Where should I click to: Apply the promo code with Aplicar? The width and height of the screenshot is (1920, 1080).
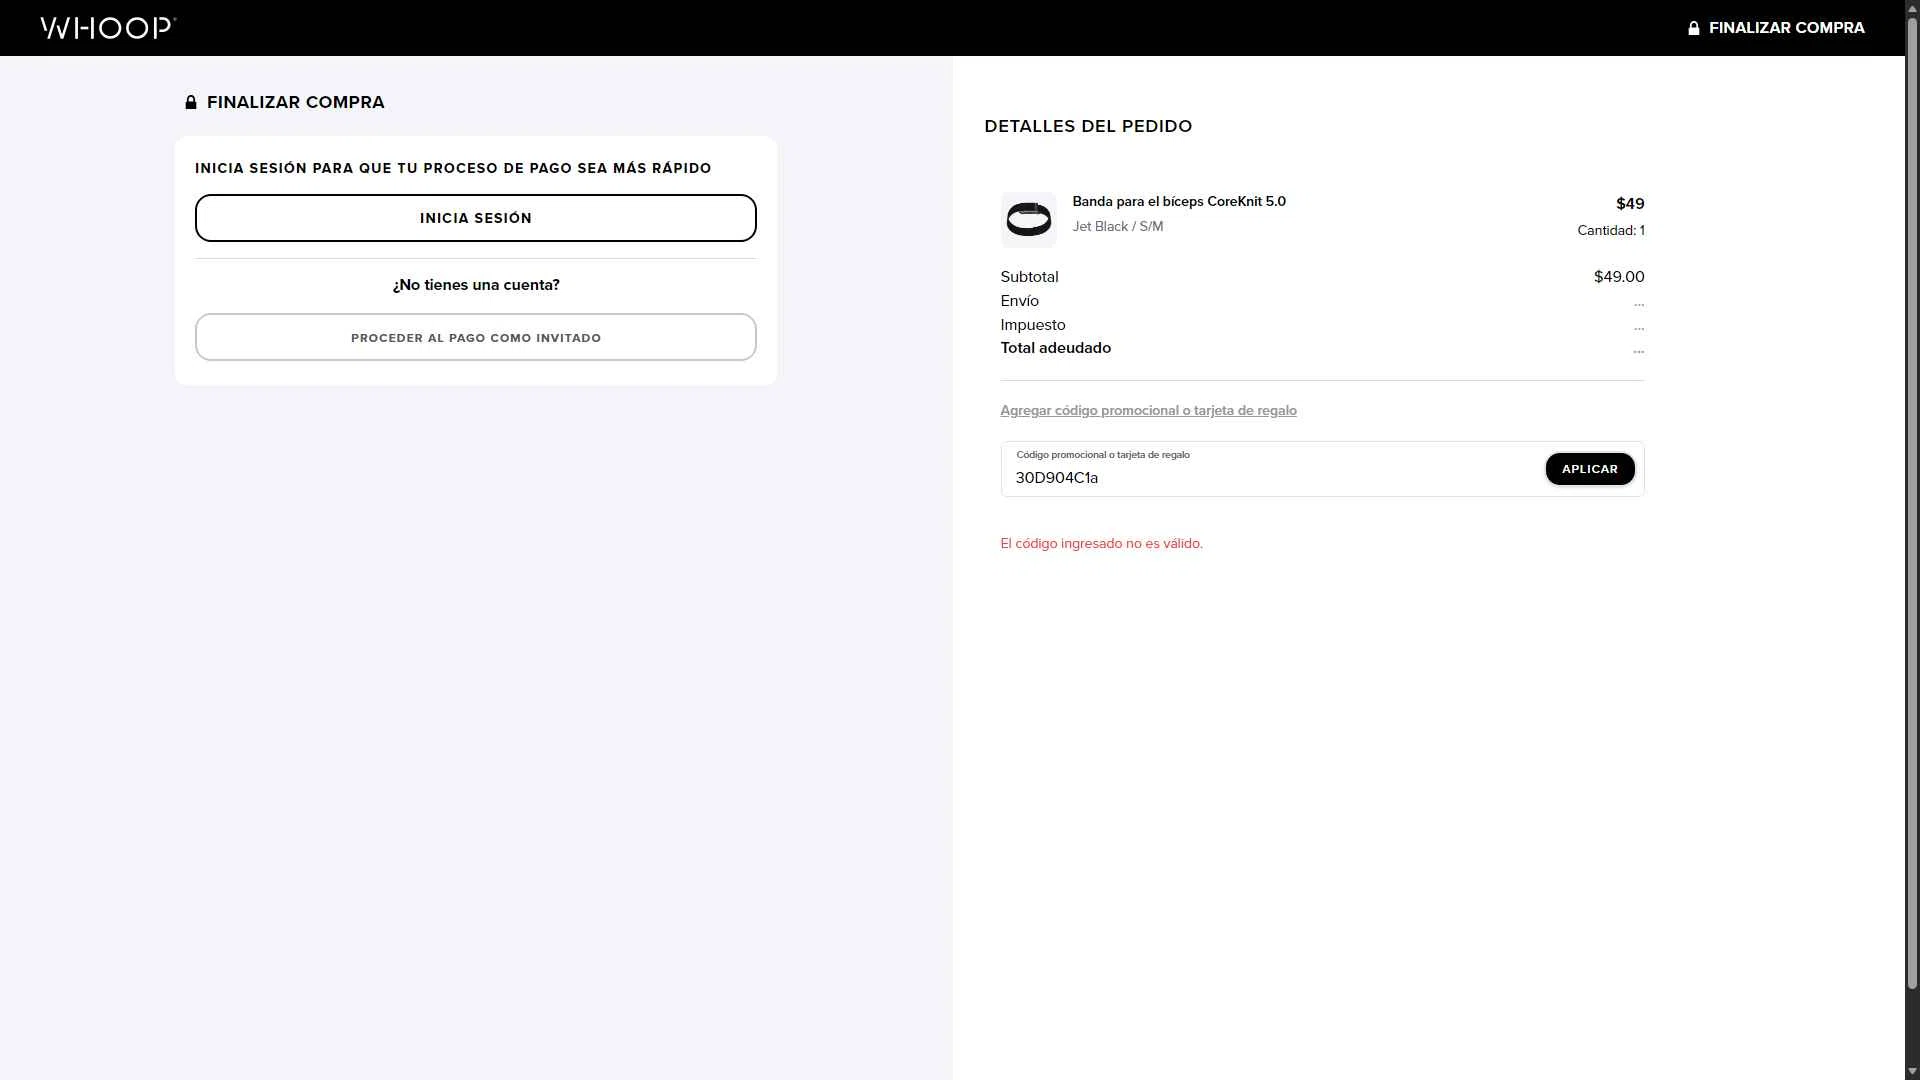click(1590, 469)
